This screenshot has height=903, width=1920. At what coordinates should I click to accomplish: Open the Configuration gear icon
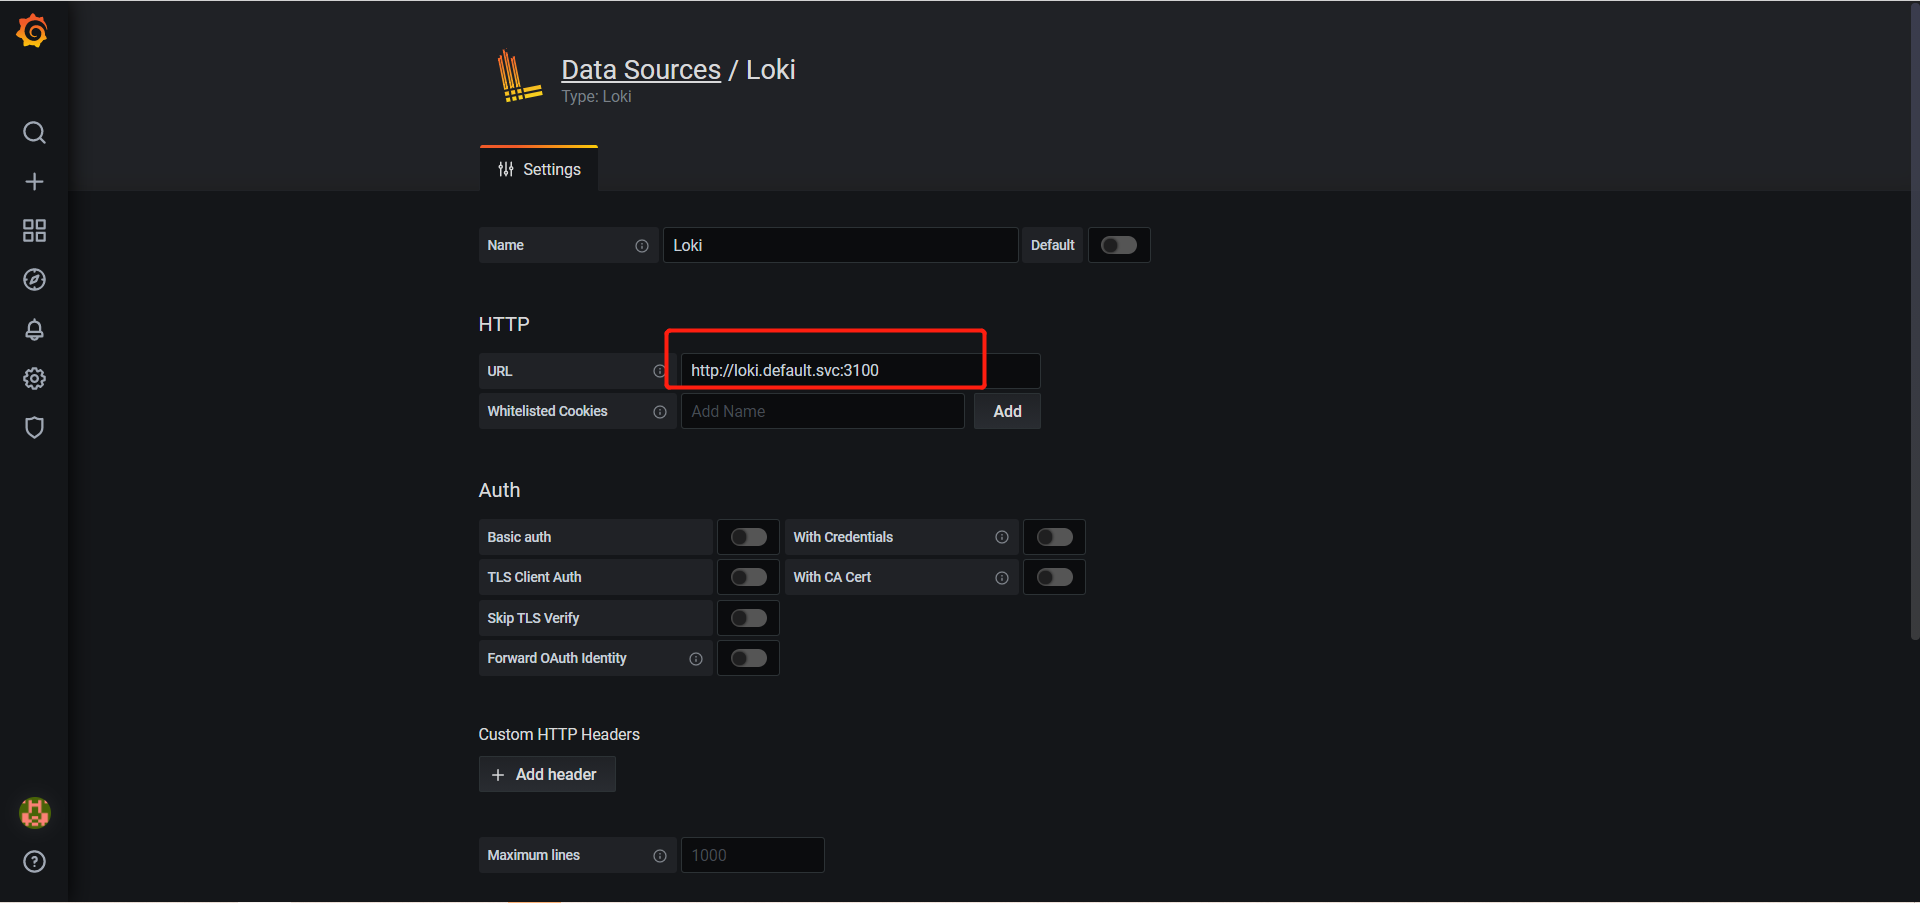click(x=34, y=378)
